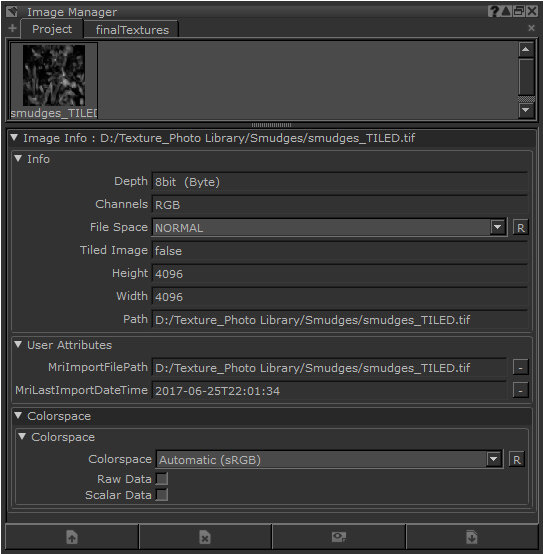Select the smudges_TILED image thumbnail
The width and height of the screenshot is (543, 554).
click(54, 81)
